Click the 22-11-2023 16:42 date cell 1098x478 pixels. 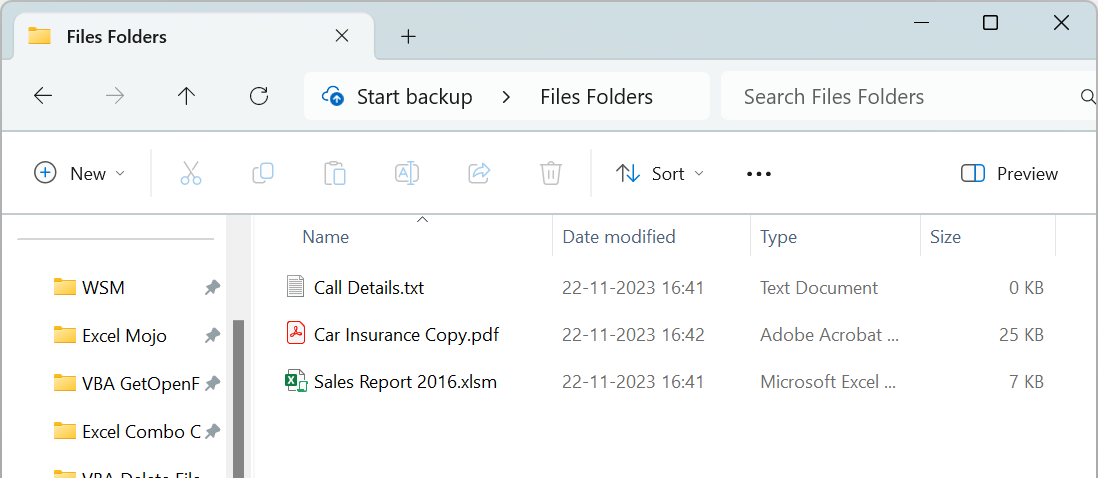[633, 335]
